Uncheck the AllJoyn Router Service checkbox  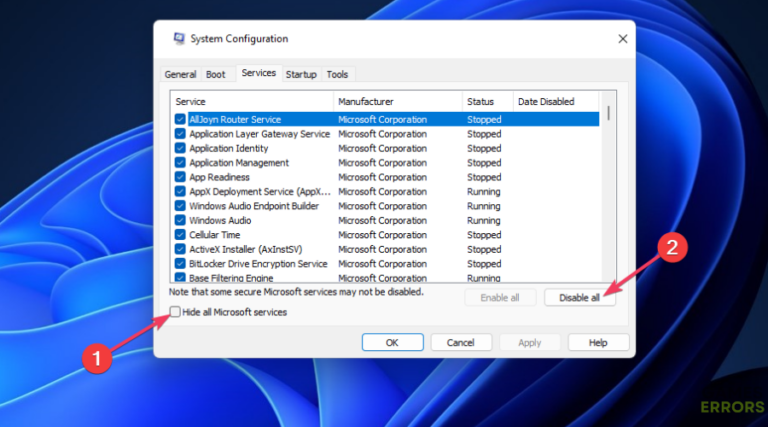pyautogui.click(x=180, y=119)
